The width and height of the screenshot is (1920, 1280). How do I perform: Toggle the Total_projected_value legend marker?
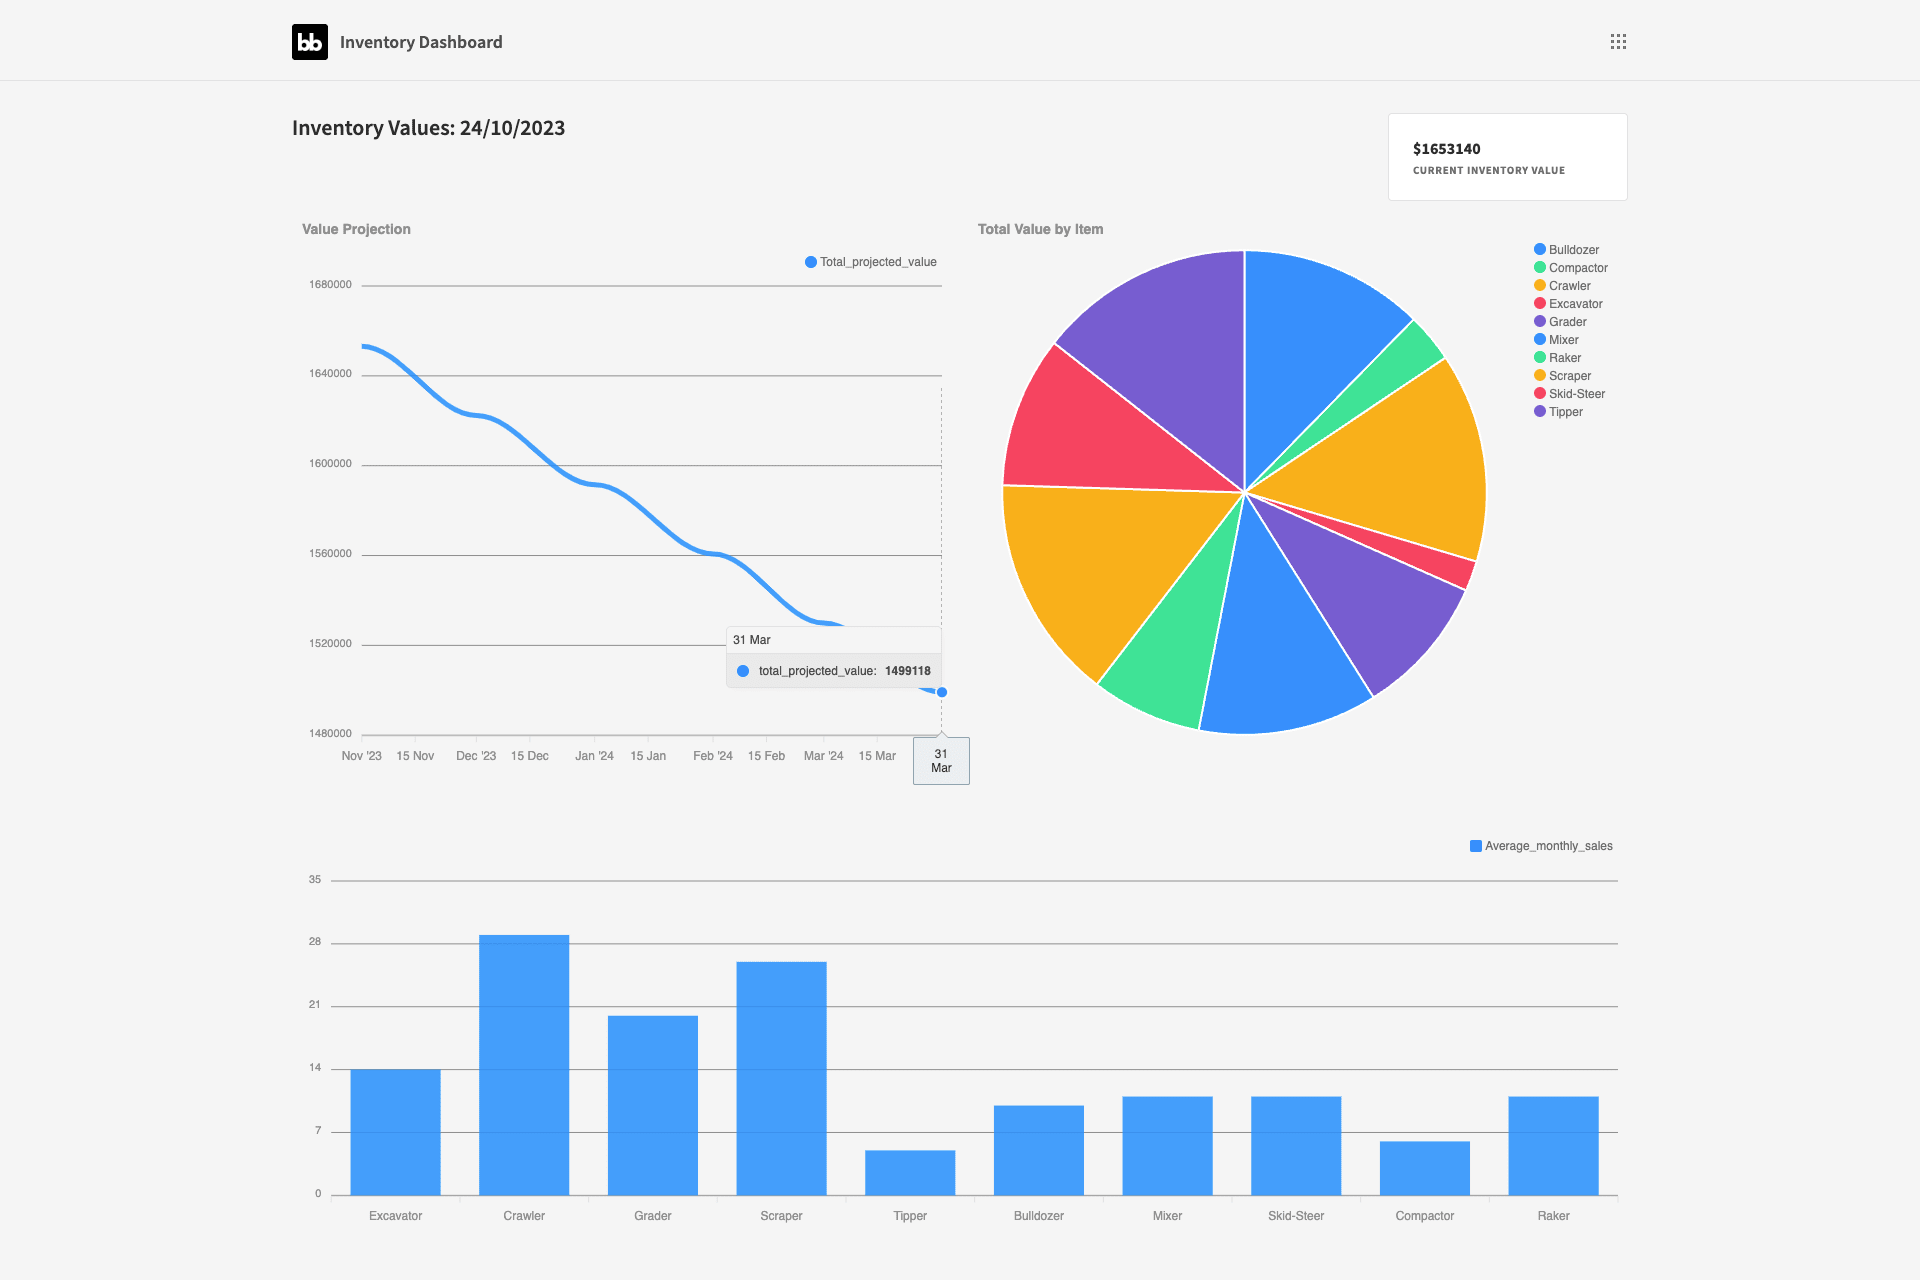coord(811,262)
